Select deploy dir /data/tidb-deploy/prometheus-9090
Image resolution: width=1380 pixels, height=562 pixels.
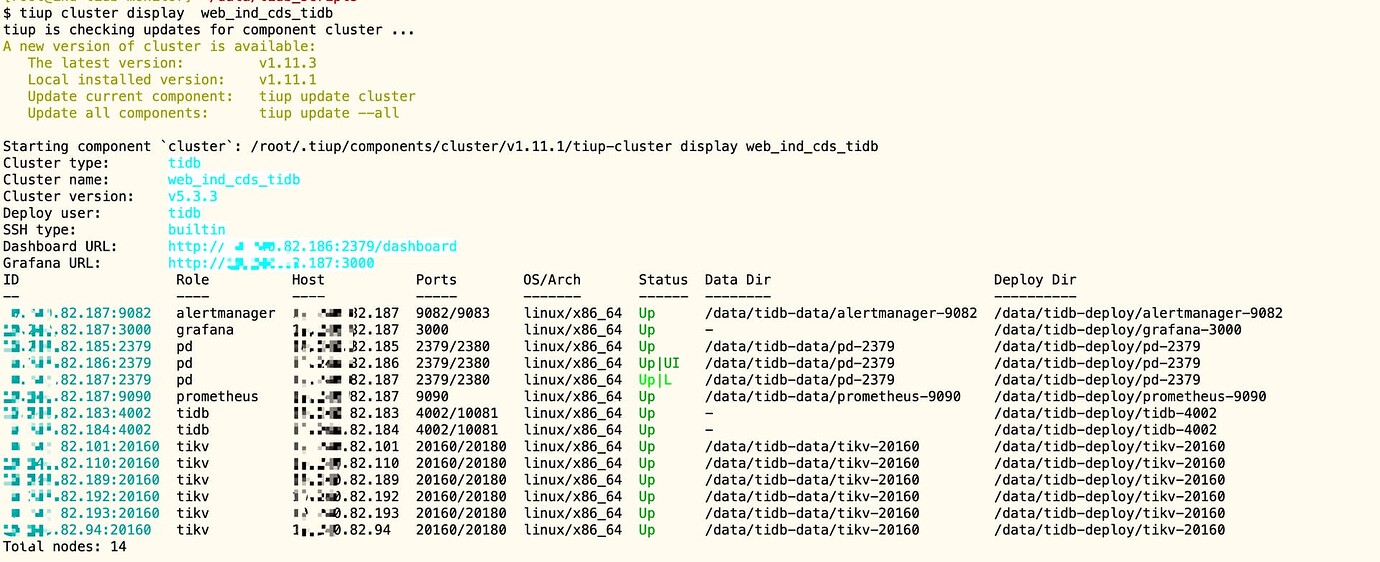coord(1130,397)
